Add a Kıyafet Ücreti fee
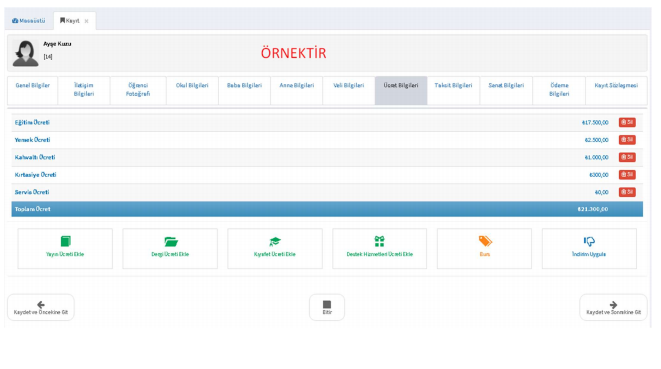 pos(275,249)
